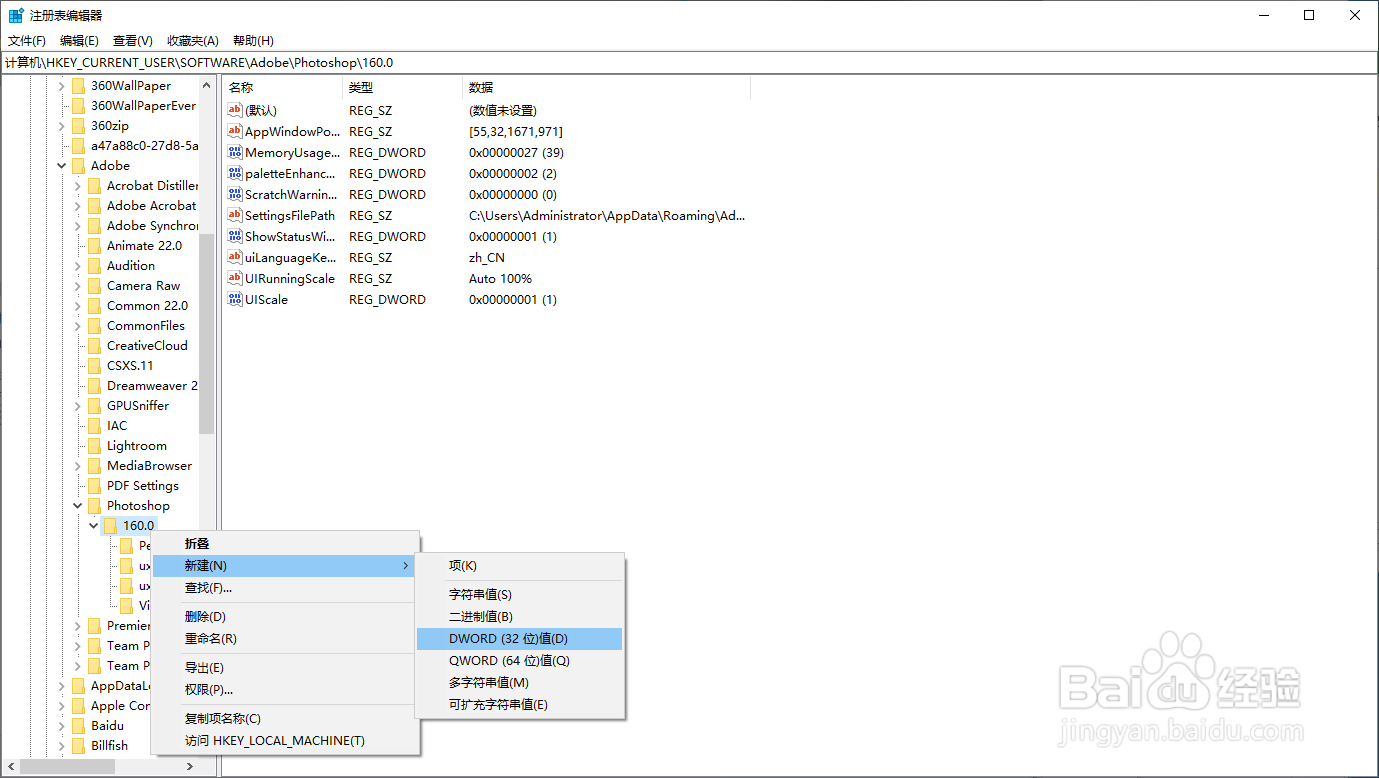Open the 文件(F) menu

point(27,40)
